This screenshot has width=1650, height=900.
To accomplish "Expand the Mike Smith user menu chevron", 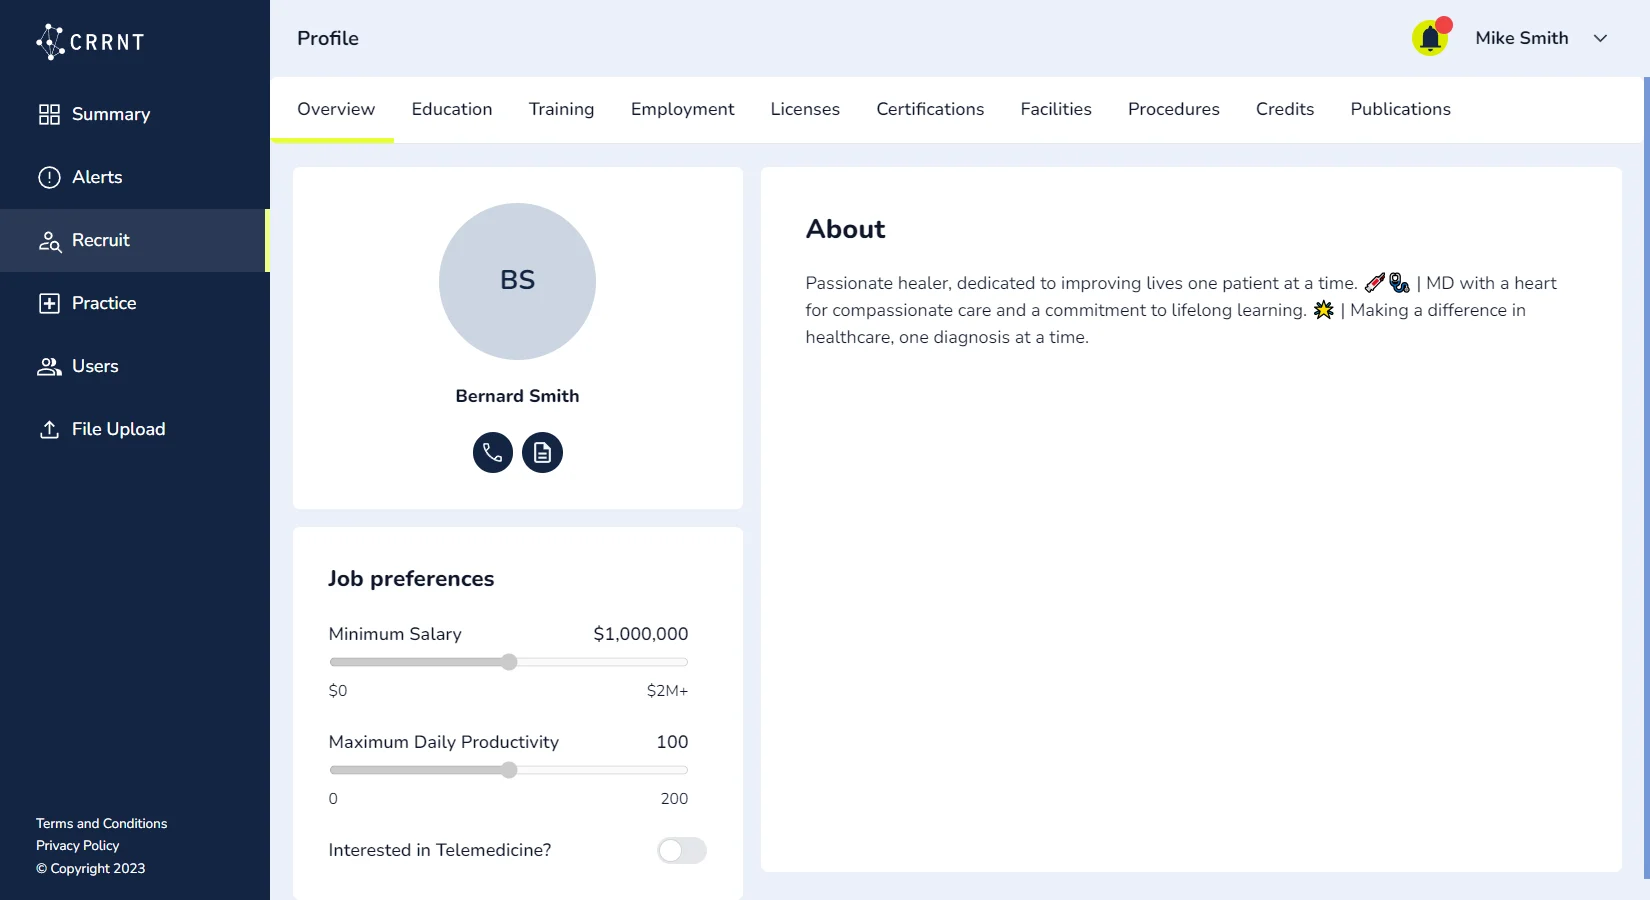I will point(1600,38).
